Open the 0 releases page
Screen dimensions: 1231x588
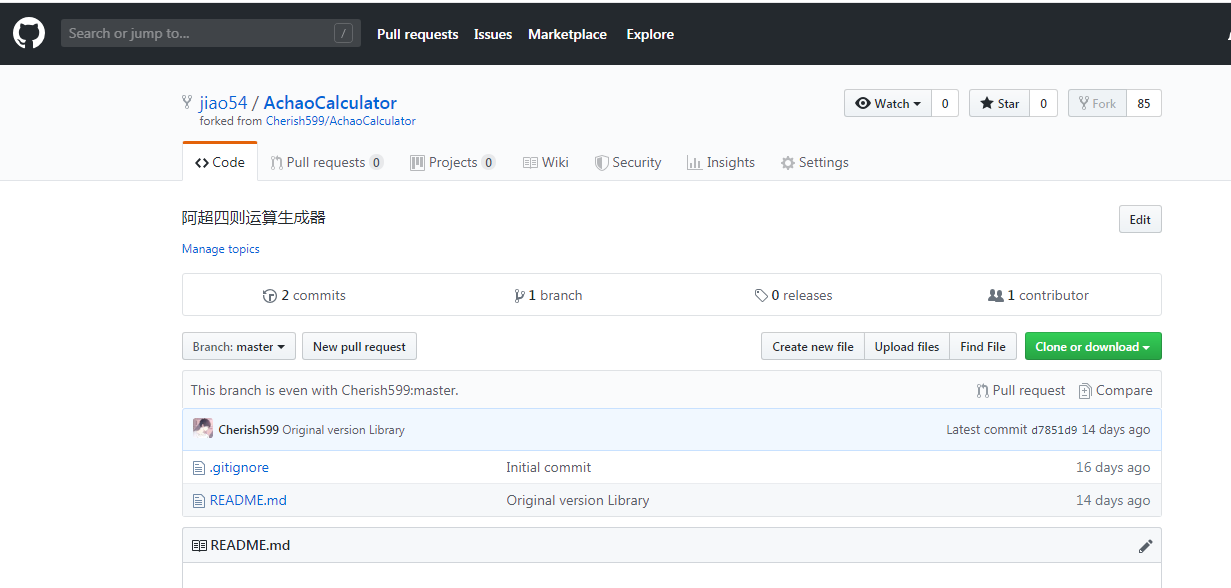tap(794, 295)
